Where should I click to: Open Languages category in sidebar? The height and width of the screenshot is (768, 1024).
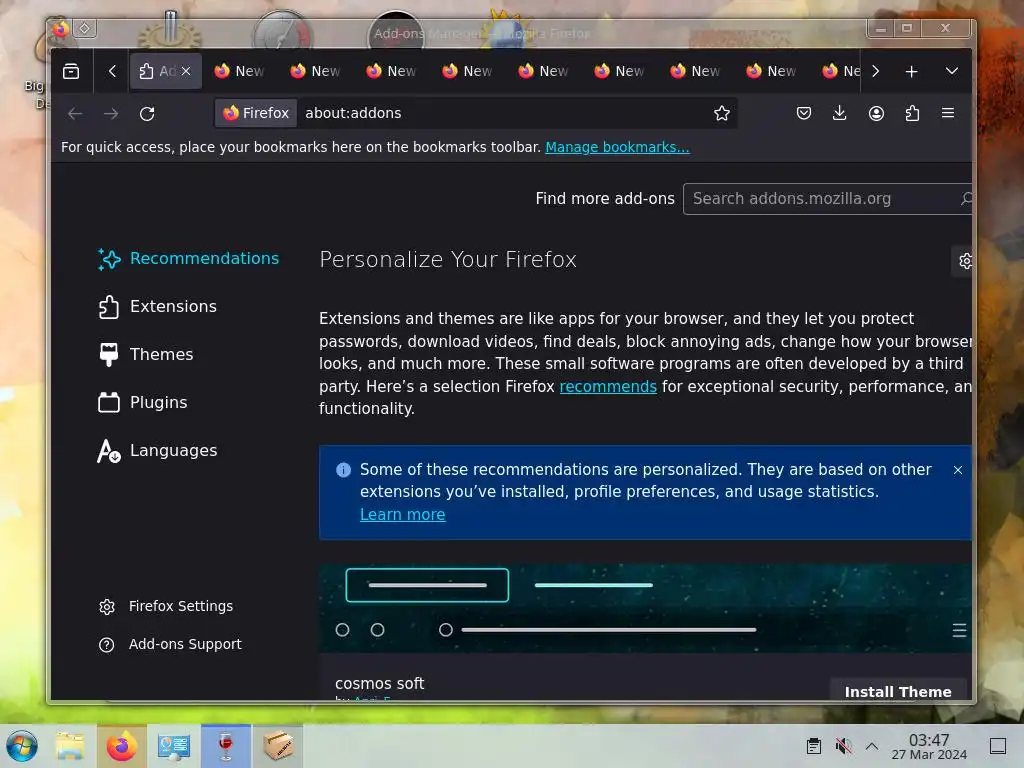[x=158, y=451]
